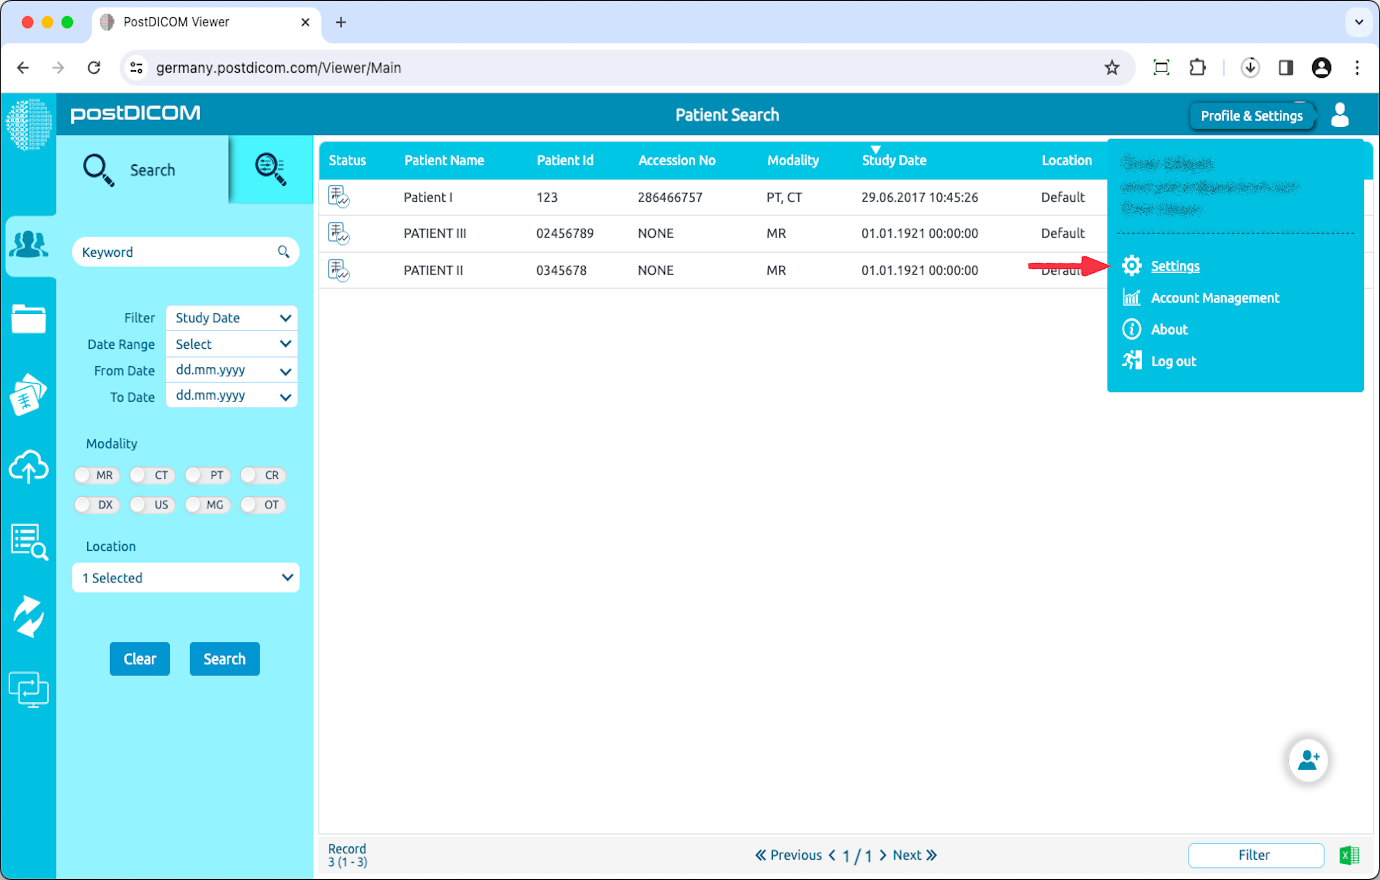This screenshot has width=1380, height=880.
Task: Select the Folders icon in the sidebar
Action: (x=29, y=318)
